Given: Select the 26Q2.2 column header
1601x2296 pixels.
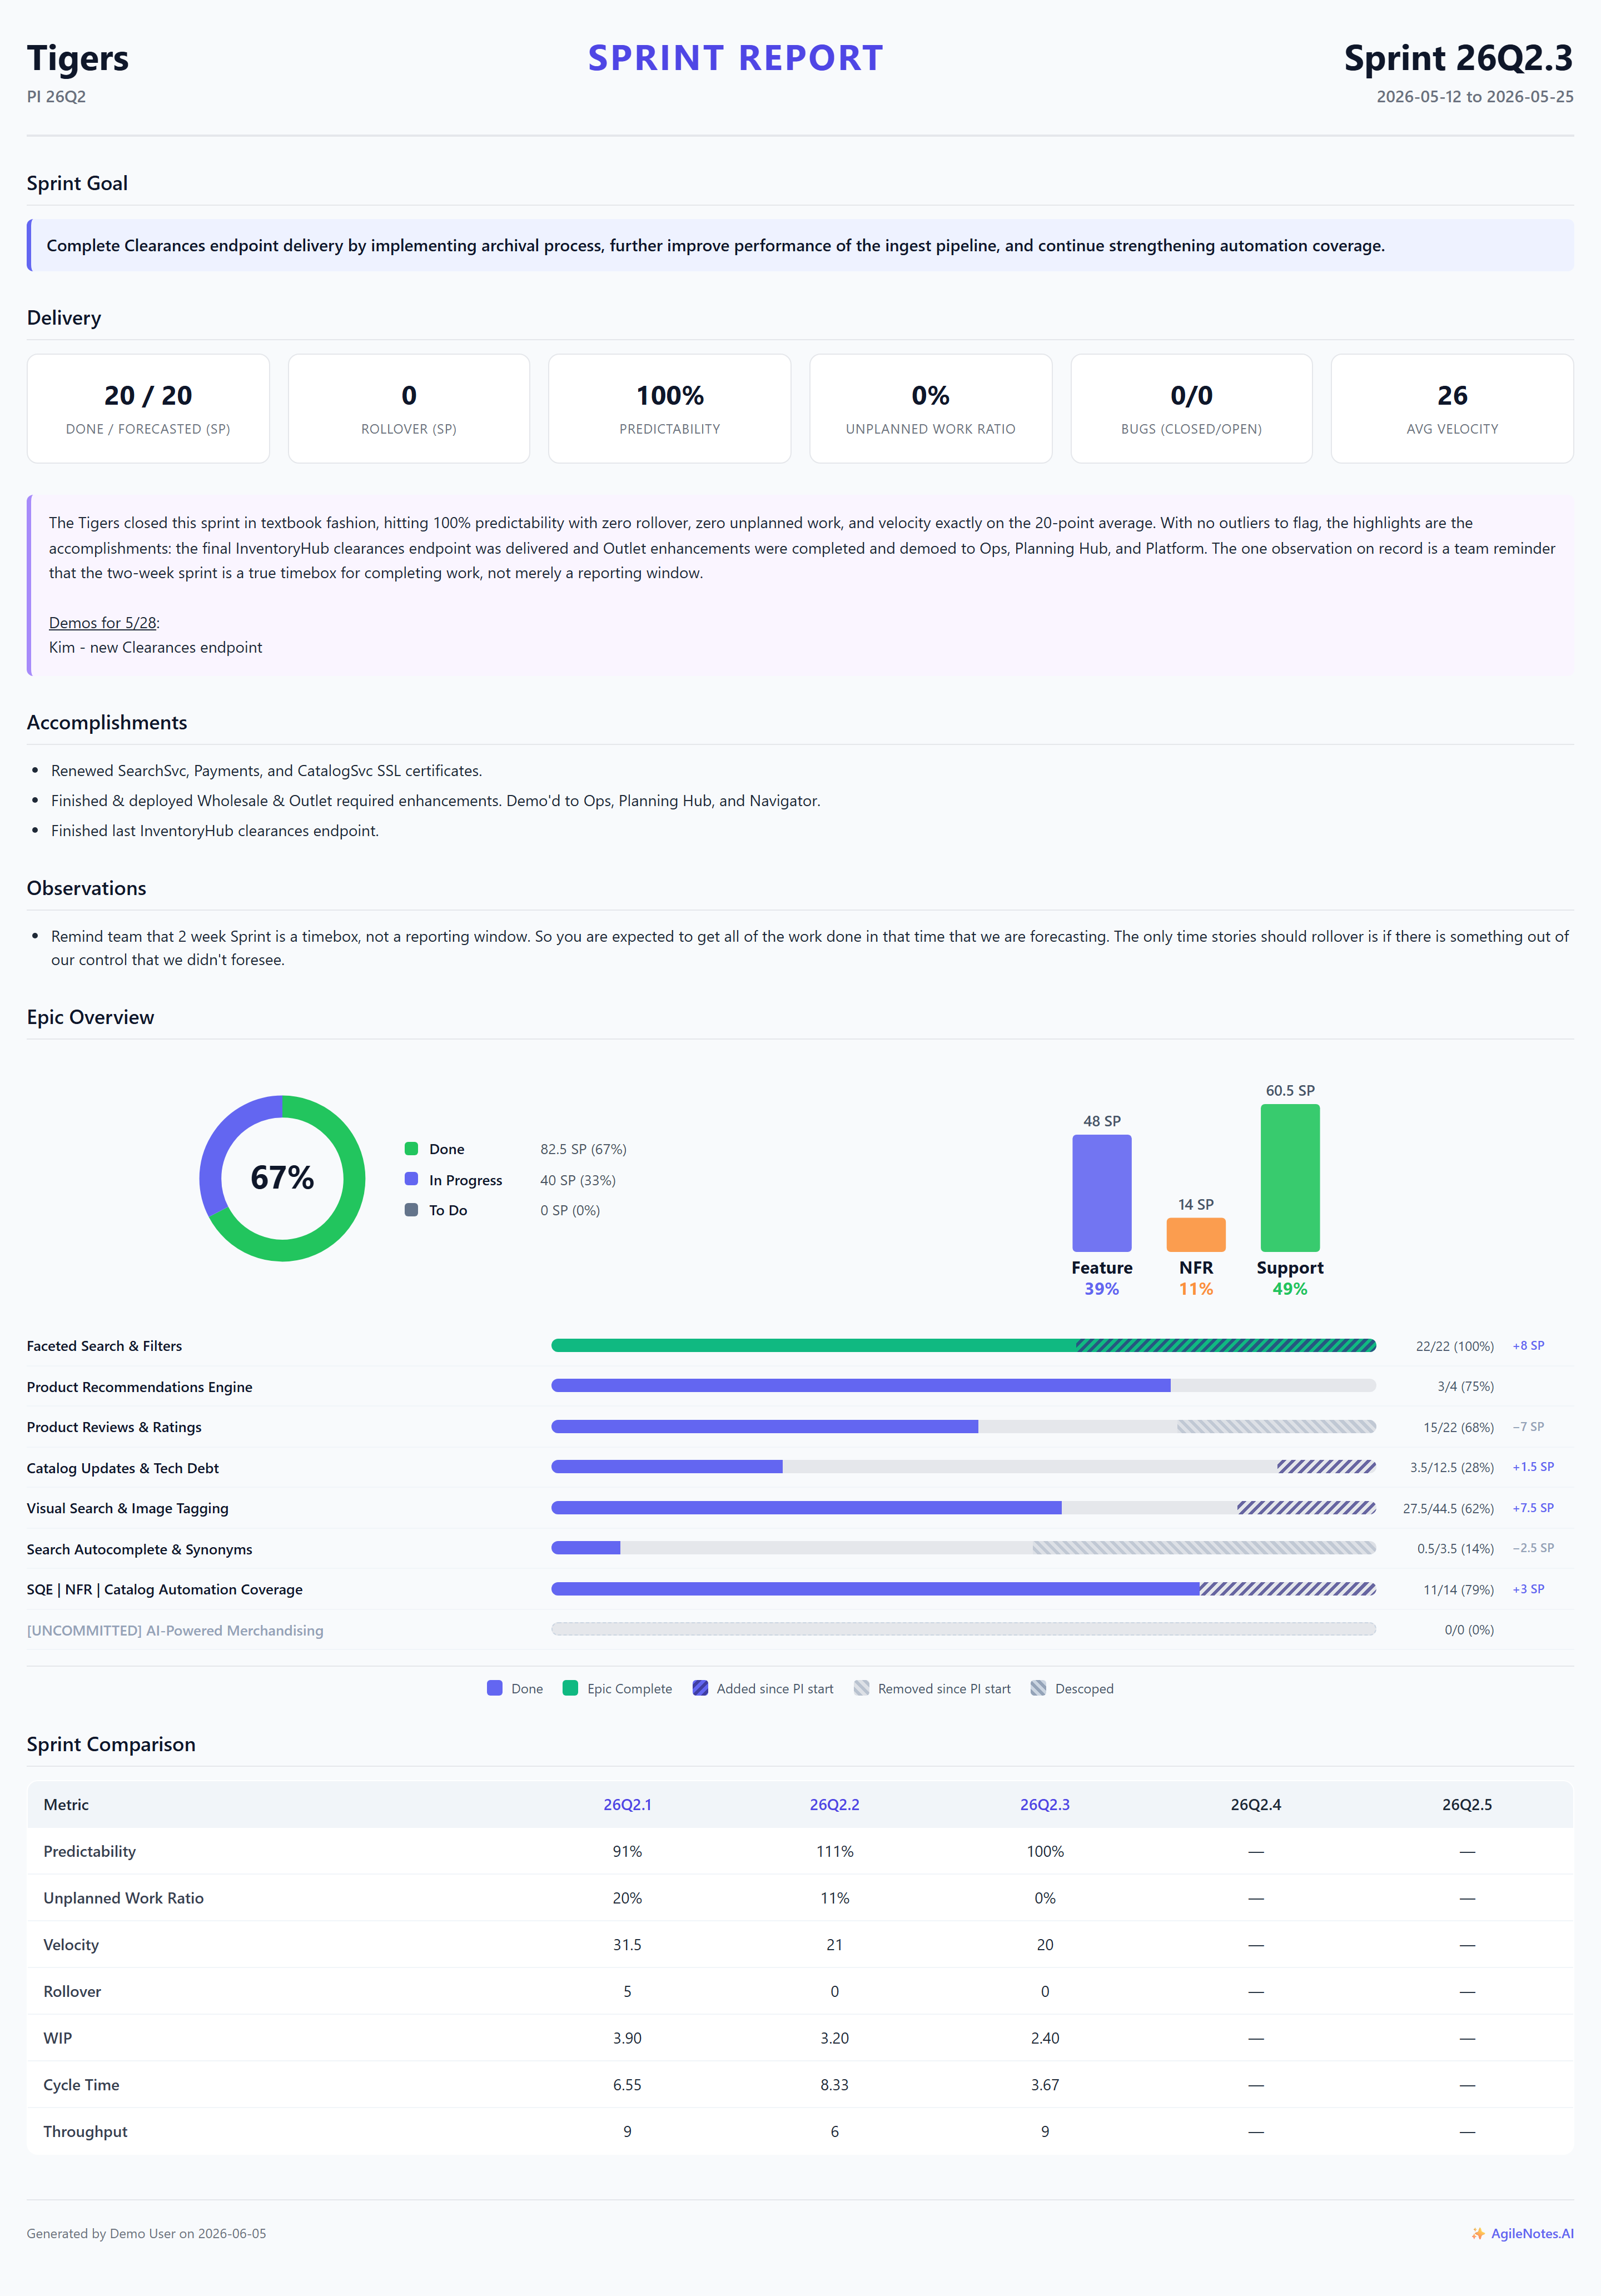Looking at the screenshot, I should [834, 1805].
